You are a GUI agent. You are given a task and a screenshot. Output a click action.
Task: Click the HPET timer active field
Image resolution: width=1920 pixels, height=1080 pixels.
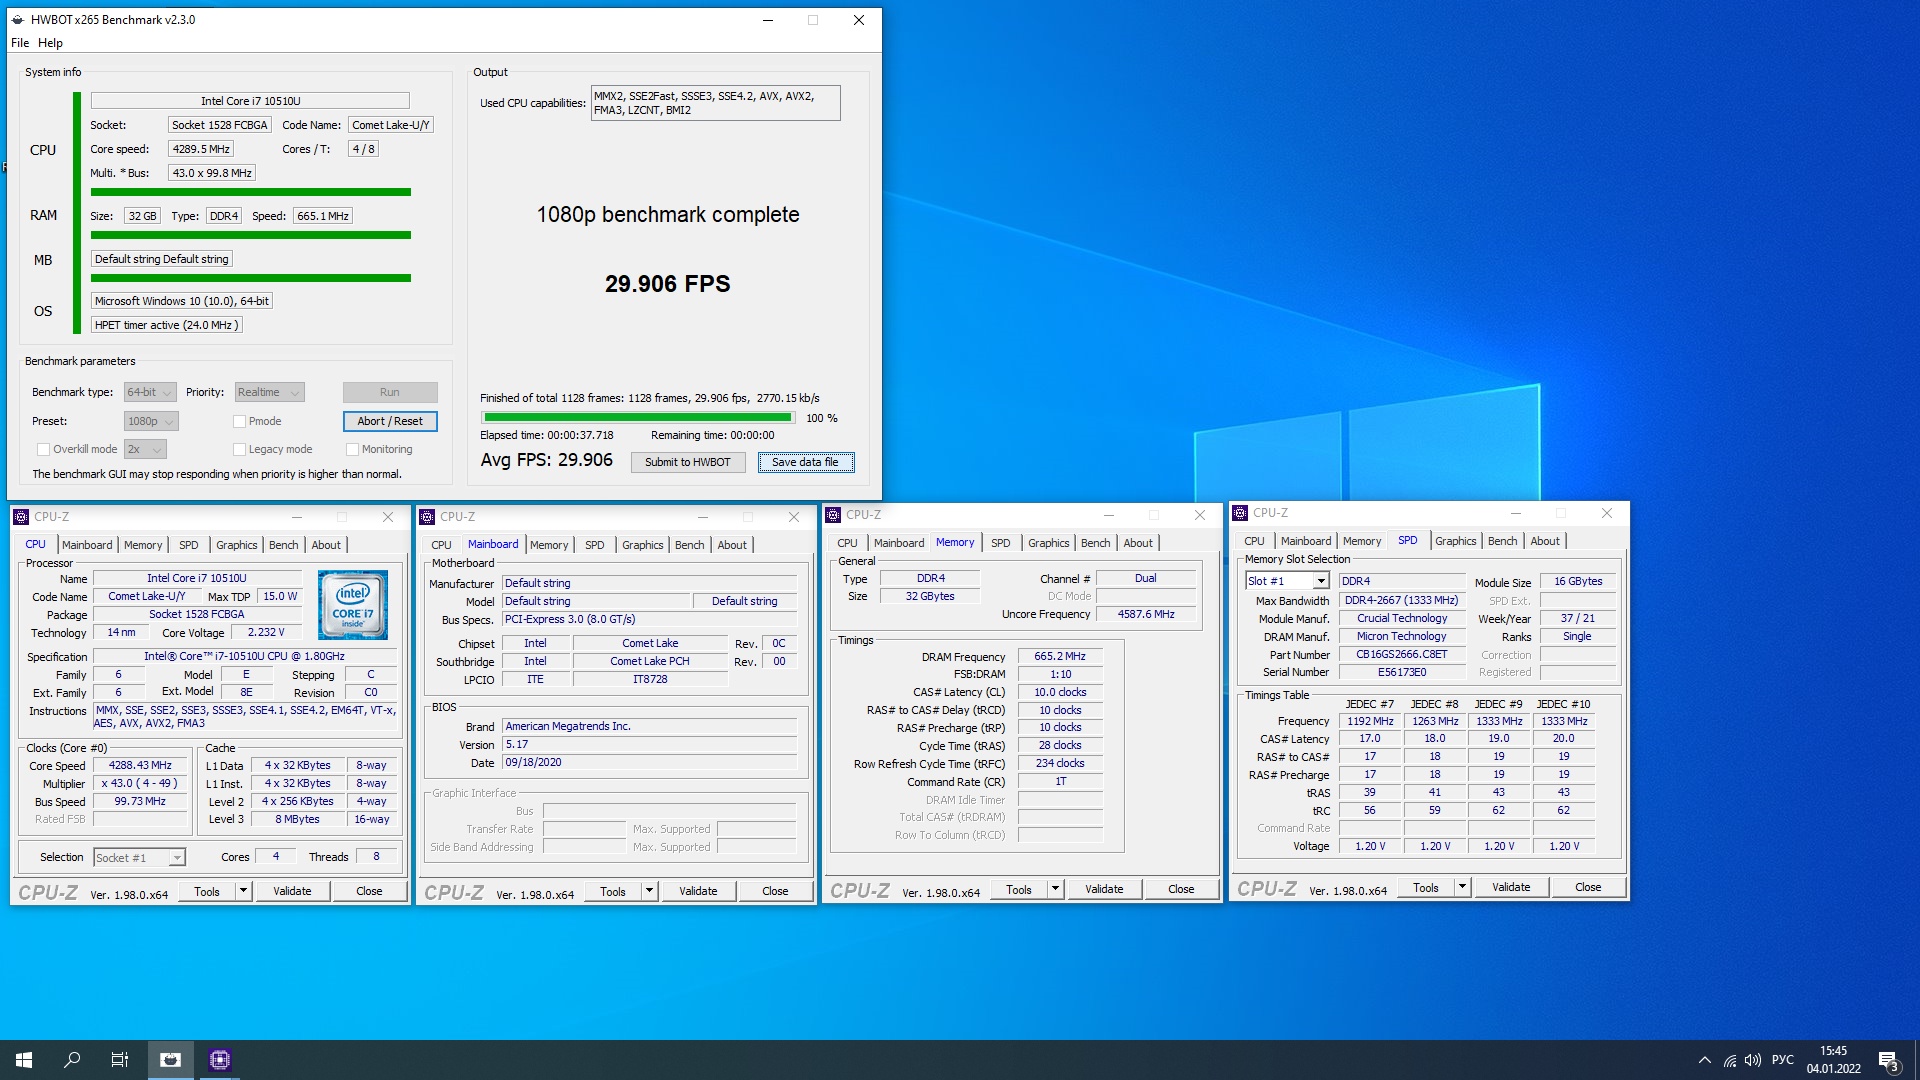(x=167, y=326)
